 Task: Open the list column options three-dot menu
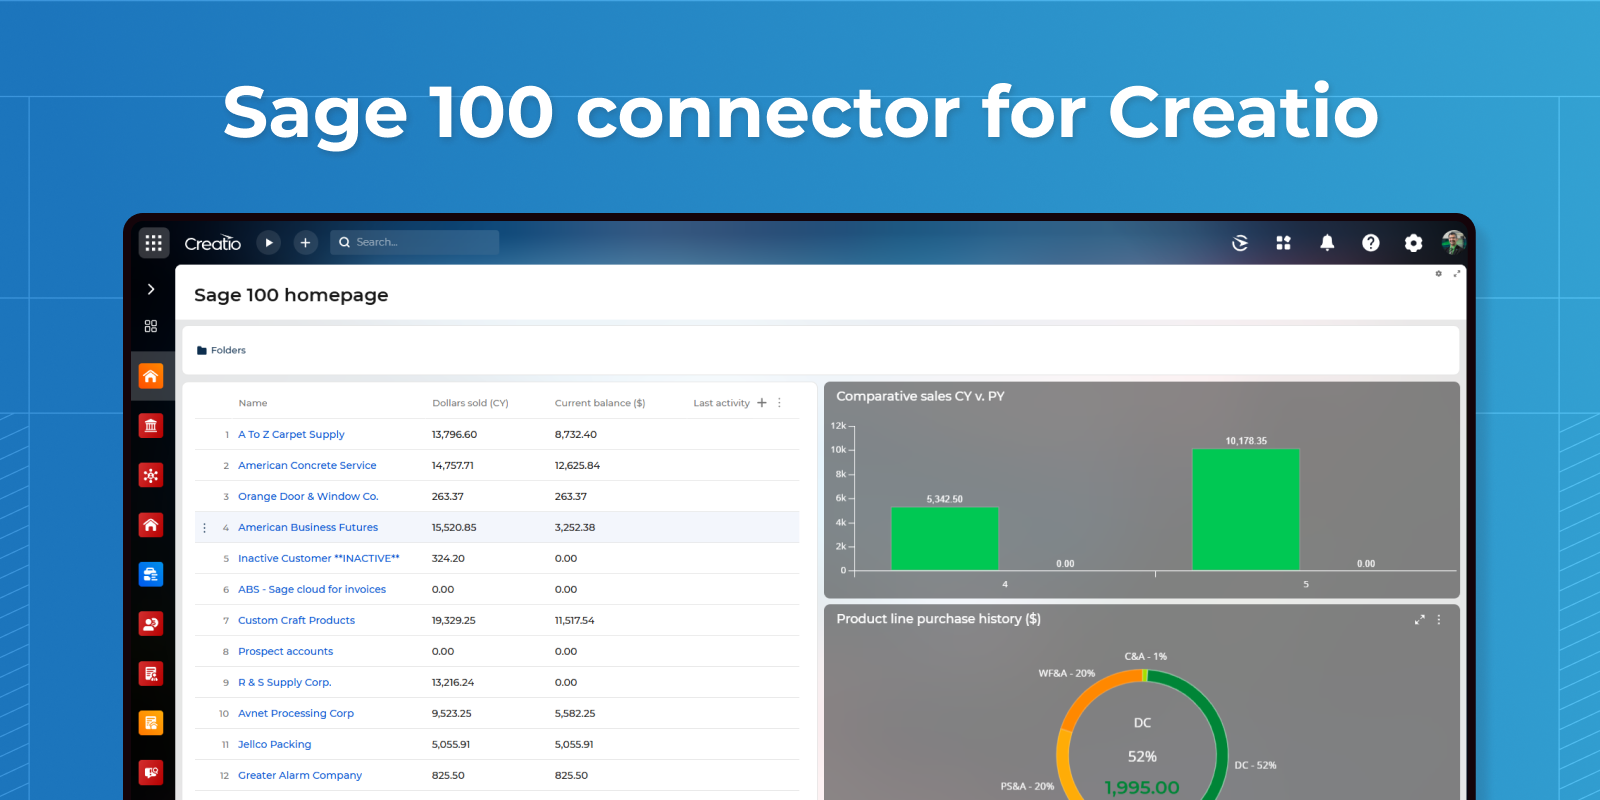coord(780,403)
